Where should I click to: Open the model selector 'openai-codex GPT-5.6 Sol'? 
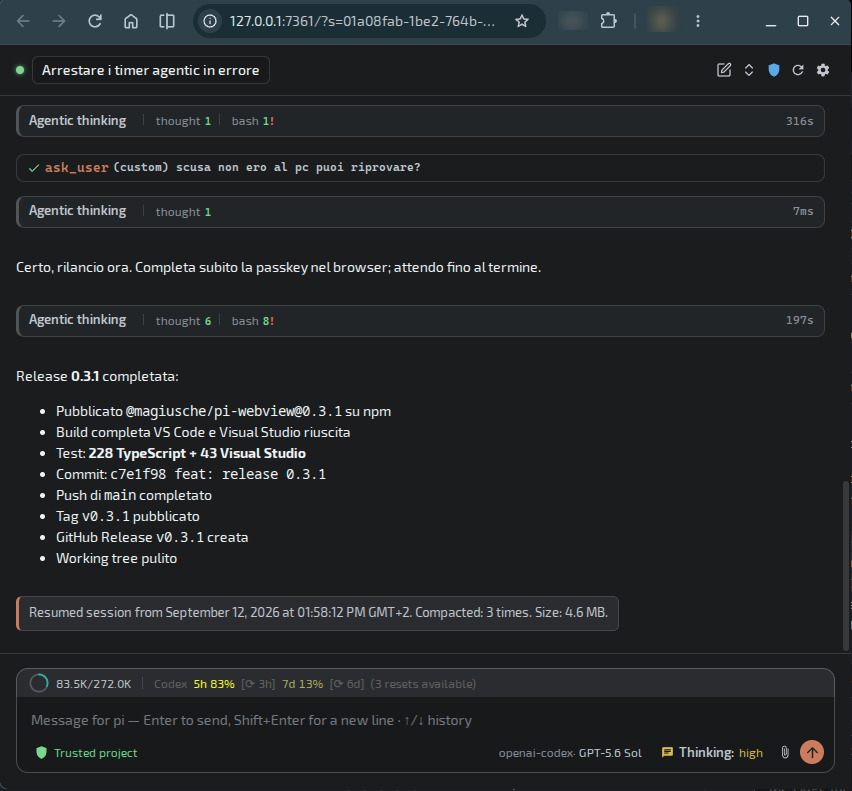point(570,753)
